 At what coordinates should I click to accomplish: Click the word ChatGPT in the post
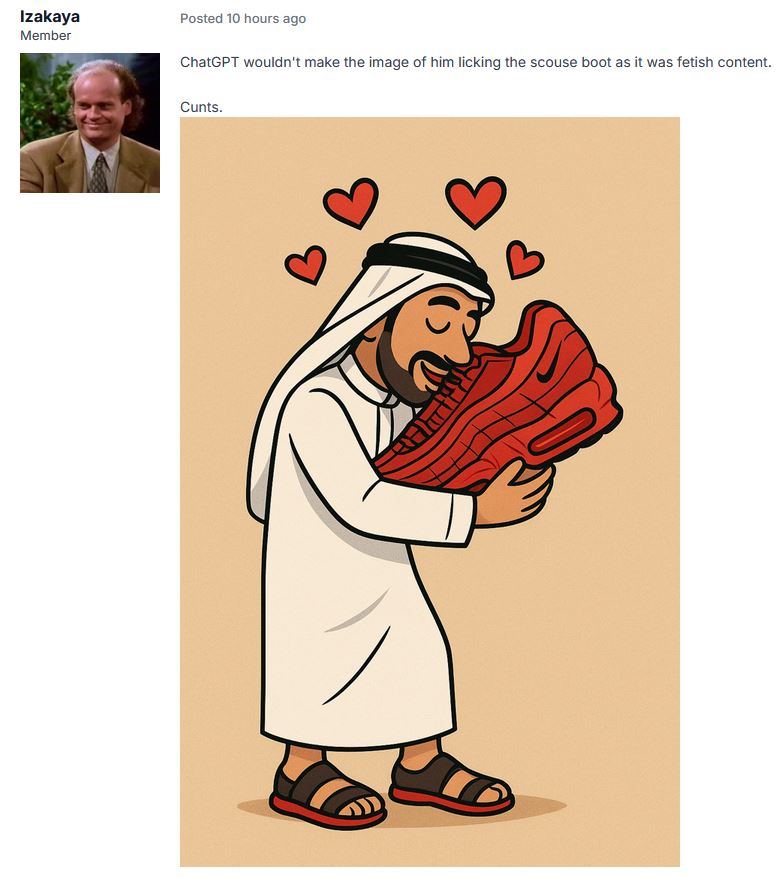[x=210, y=62]
